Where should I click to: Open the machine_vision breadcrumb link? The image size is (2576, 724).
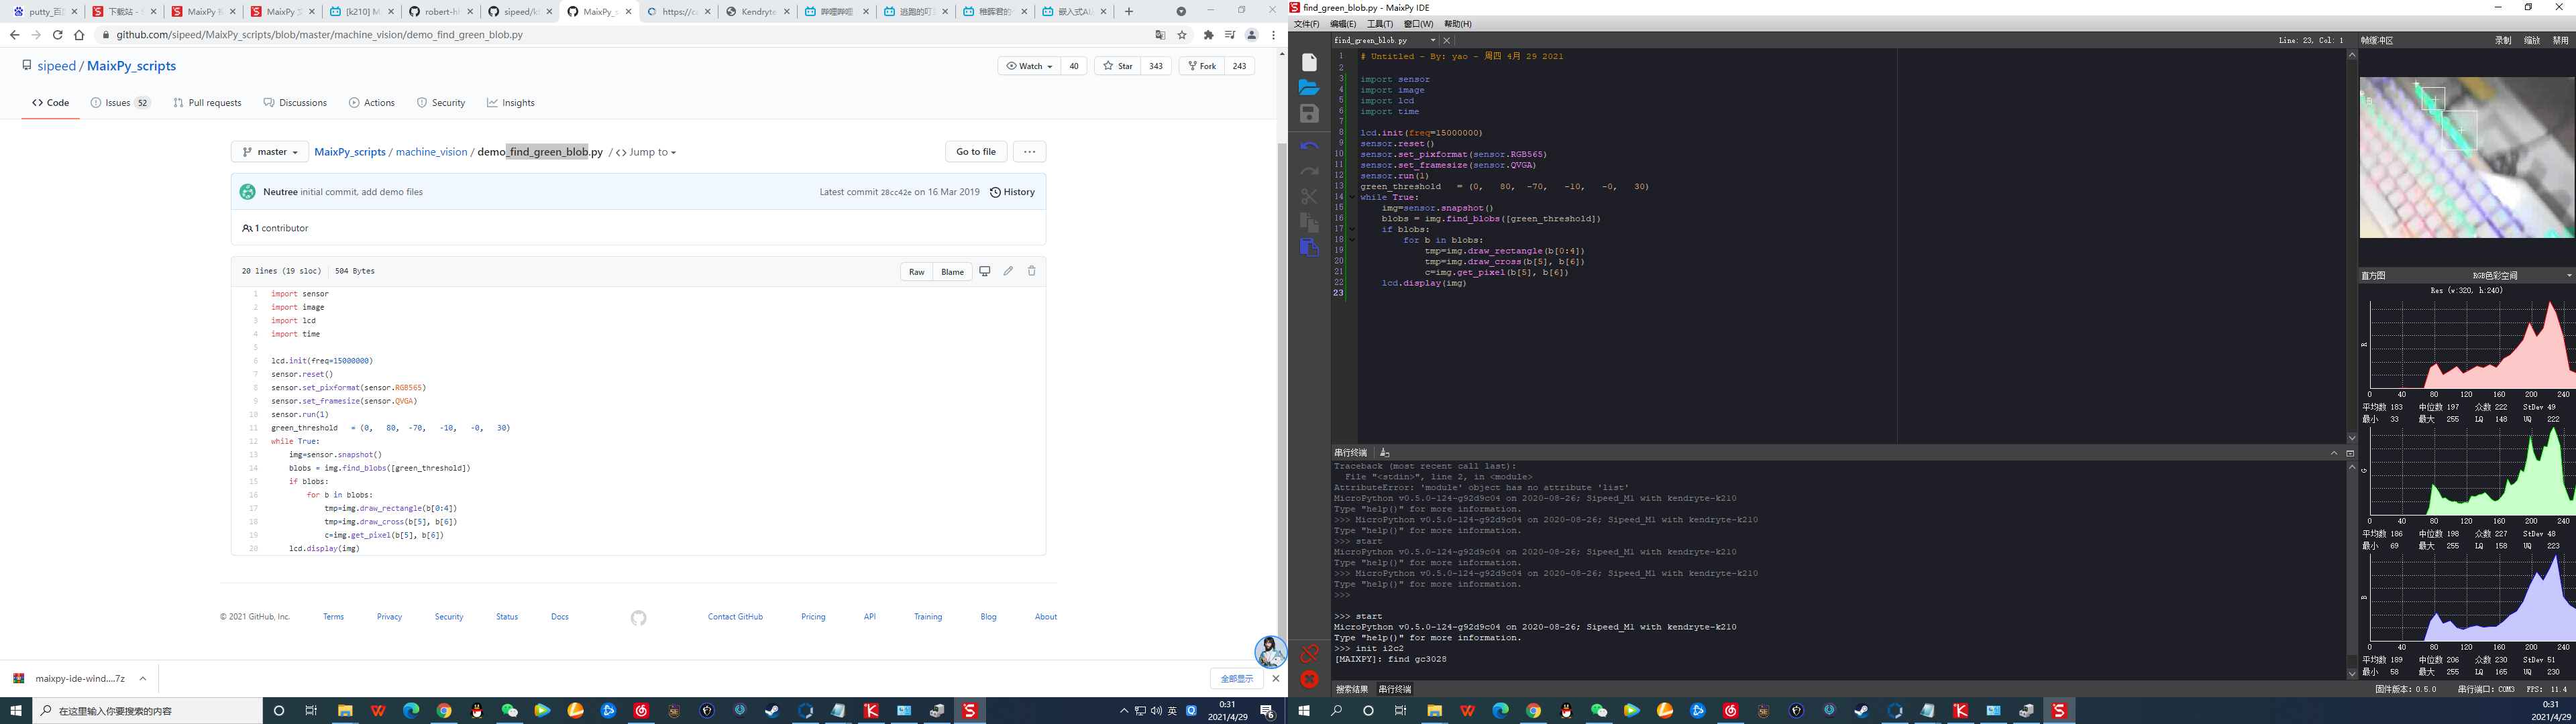coord(431,152)
